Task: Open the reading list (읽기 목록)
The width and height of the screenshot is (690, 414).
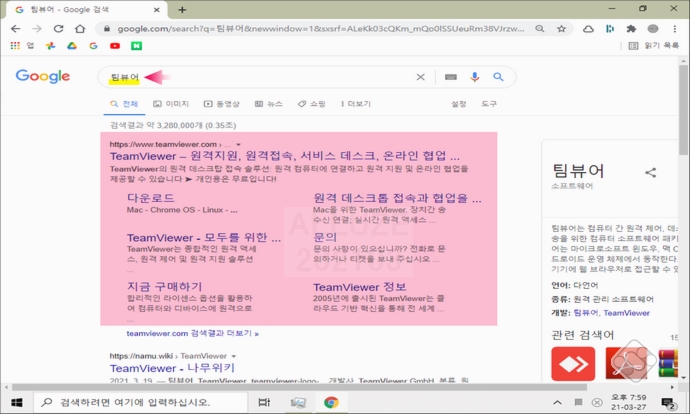Action: pyautogui.click(x=653, y=45)
